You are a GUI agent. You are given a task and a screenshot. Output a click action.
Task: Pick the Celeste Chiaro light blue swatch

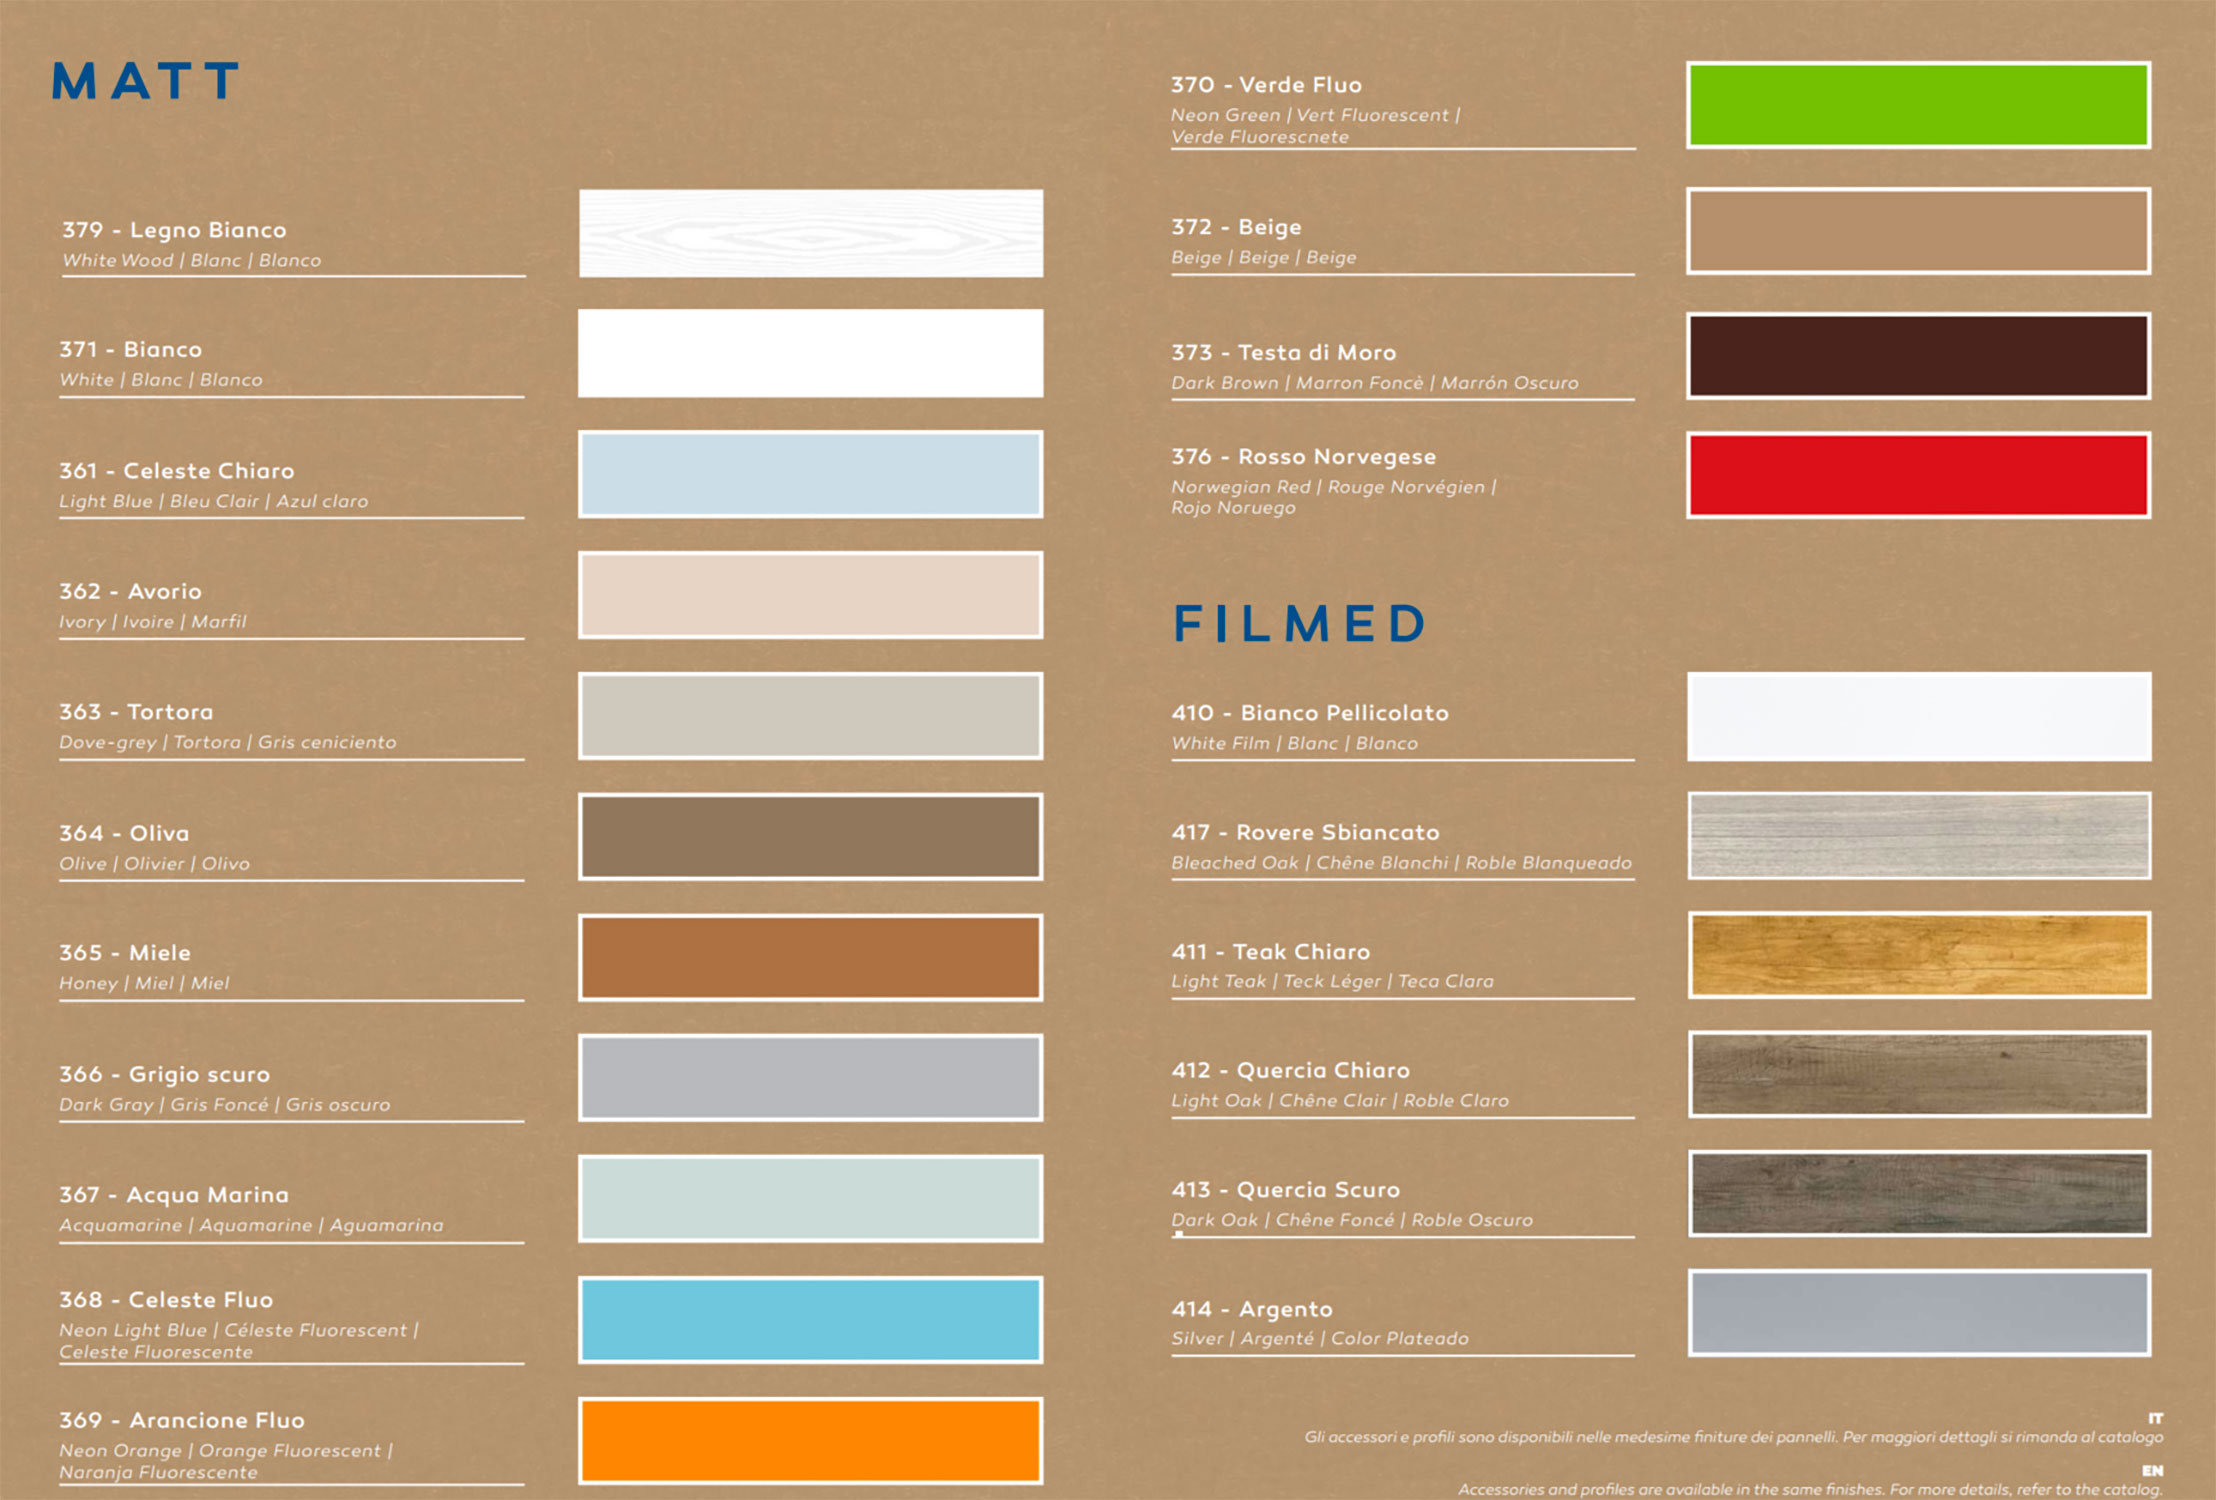click(x=811, y=474)
